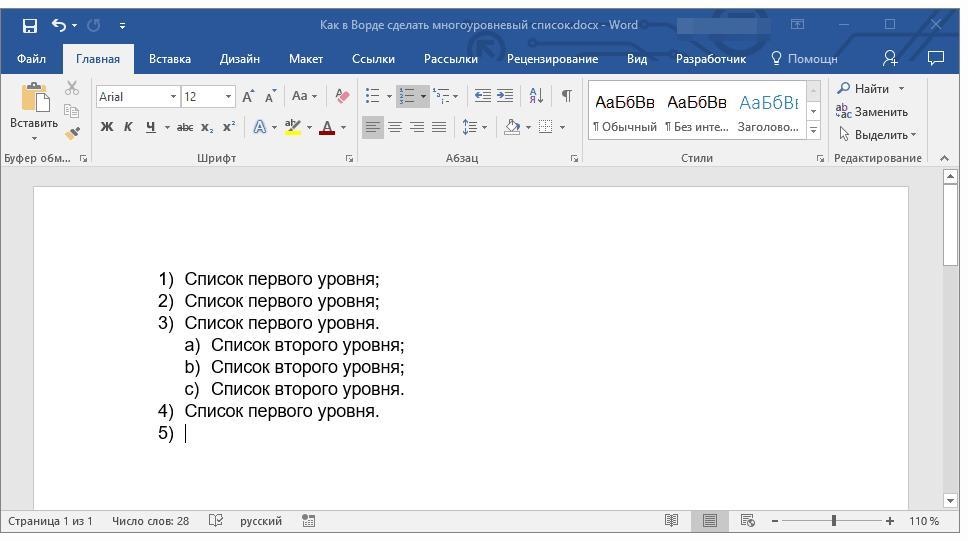The image size is (968, 541).
Task: Toggle bold formatting (Ж)
Action: (107, 127)
